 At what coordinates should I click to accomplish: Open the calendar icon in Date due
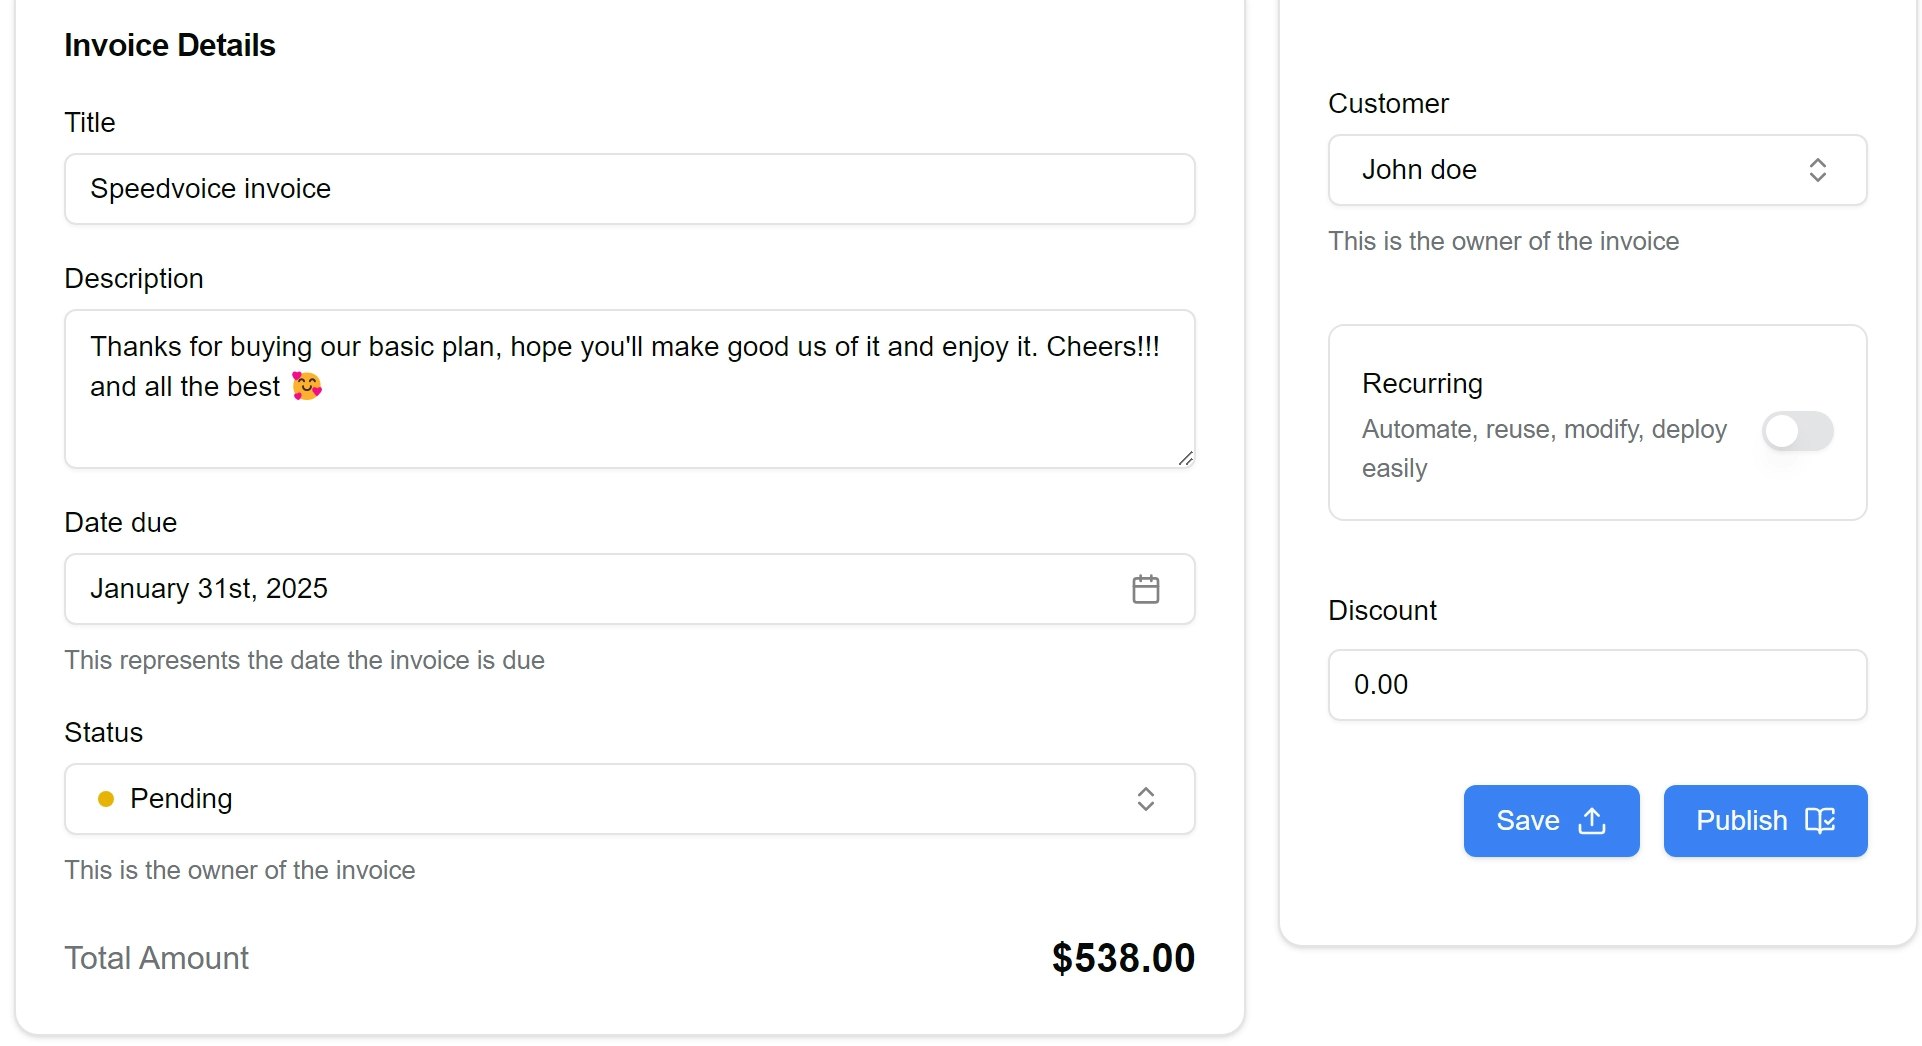pos(1145,589)
